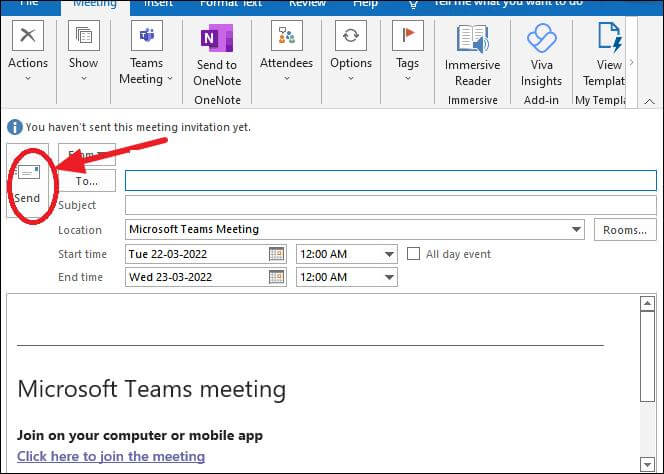This screenshot has width=664, height=474.
Task: Click Tell me what you want to do
Action: [x=508, y=3]
